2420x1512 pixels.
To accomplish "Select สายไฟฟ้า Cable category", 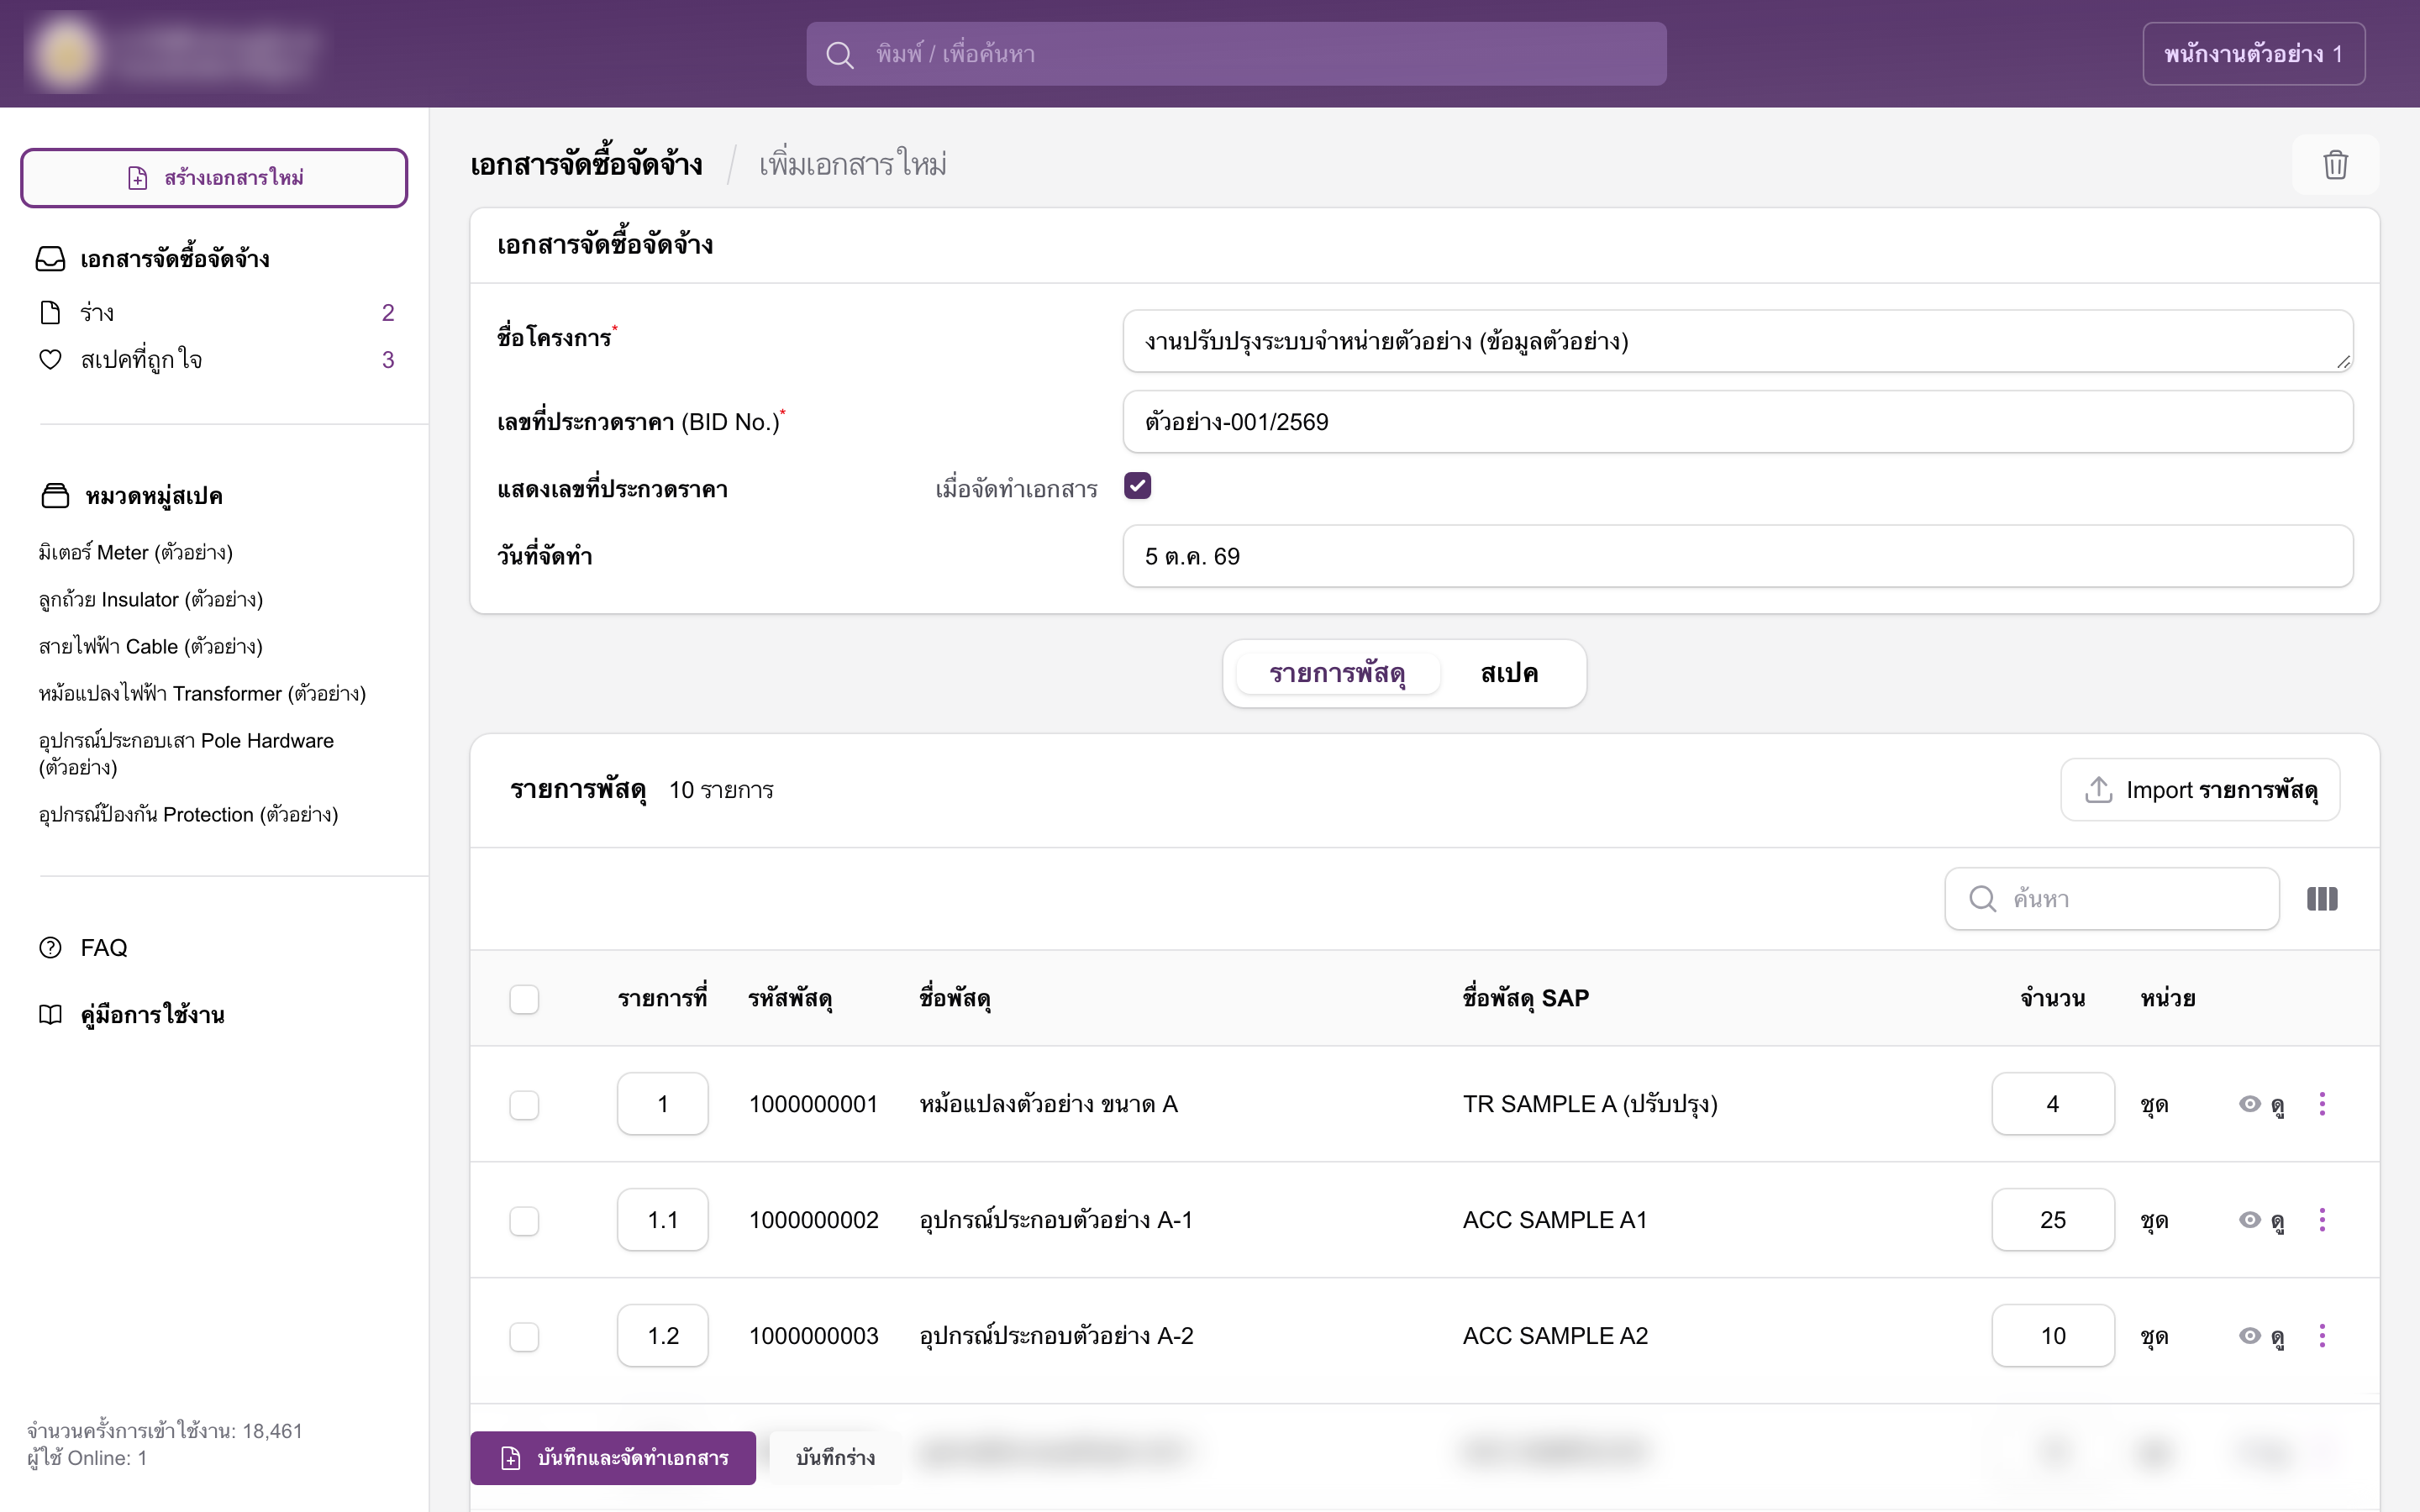I will (x=151, y=646).
